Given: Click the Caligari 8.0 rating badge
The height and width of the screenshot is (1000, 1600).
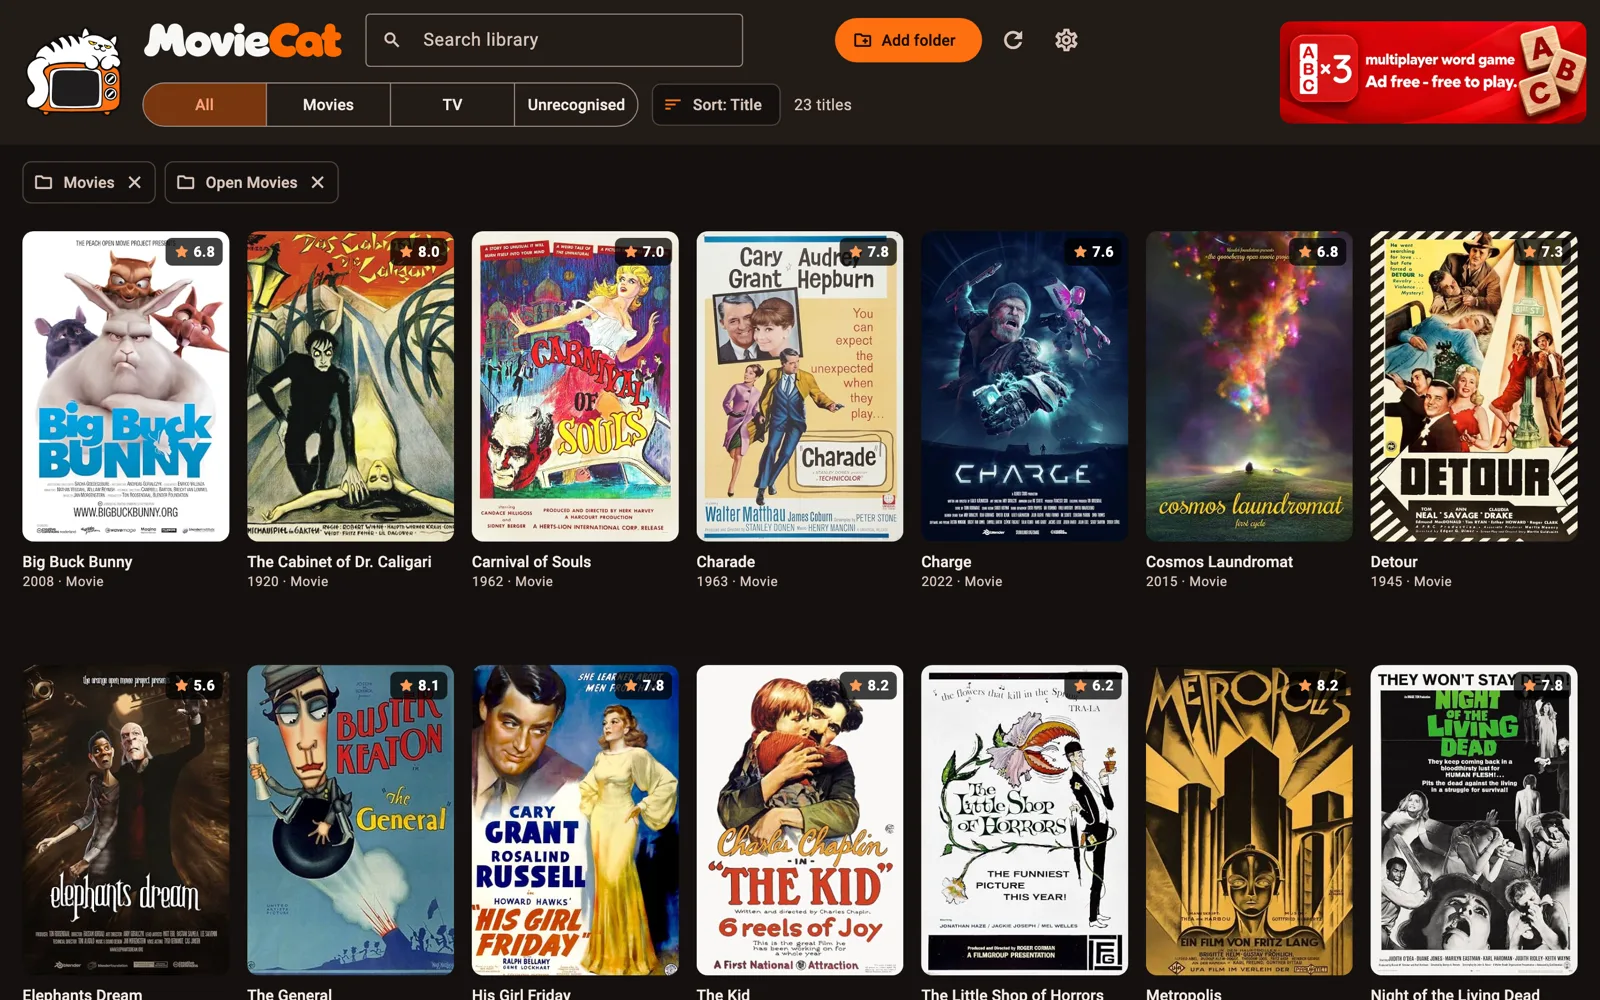Looking at the screenshot, I should coord(420,252).
